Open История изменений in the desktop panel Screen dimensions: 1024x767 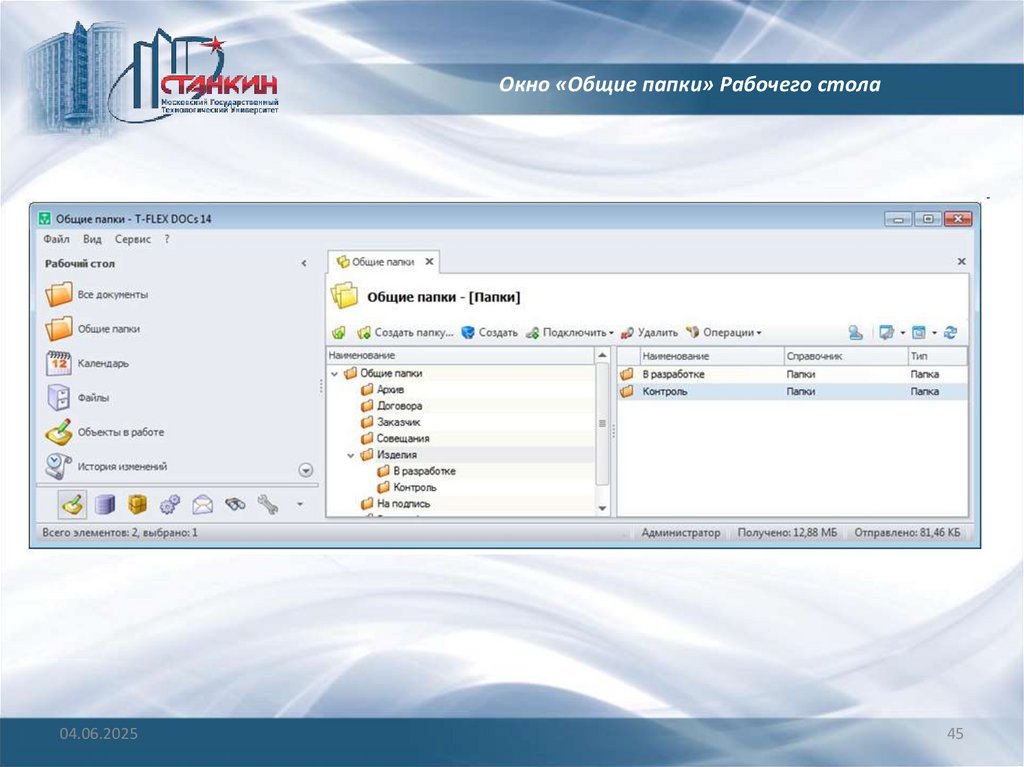coord(121,466)
